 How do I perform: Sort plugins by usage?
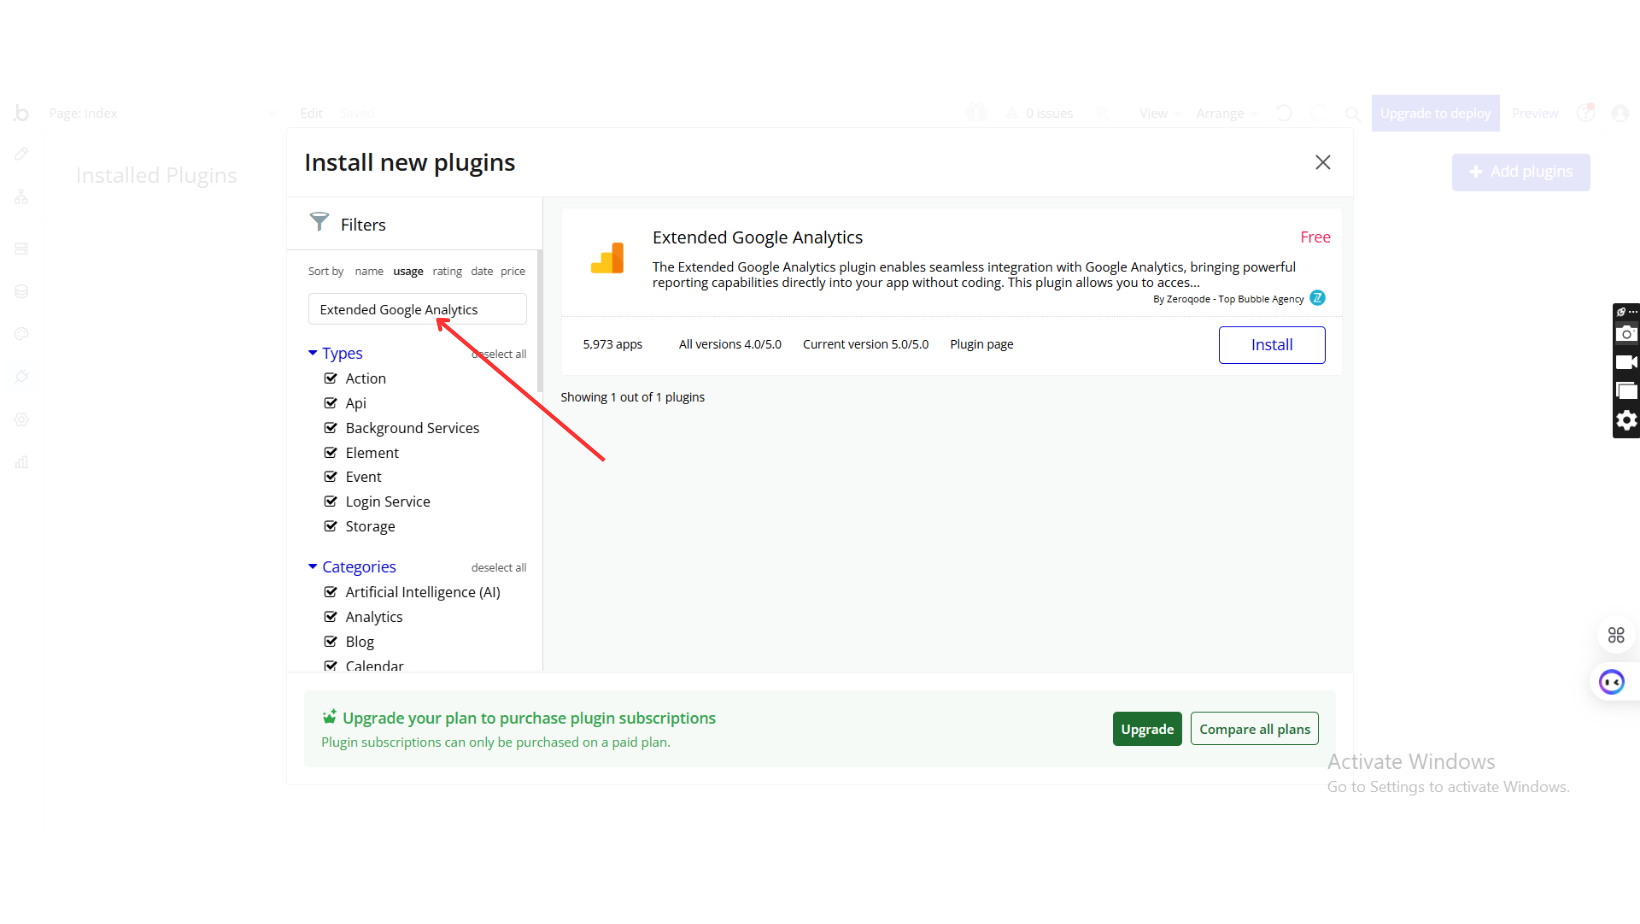[x=408, y=271]
